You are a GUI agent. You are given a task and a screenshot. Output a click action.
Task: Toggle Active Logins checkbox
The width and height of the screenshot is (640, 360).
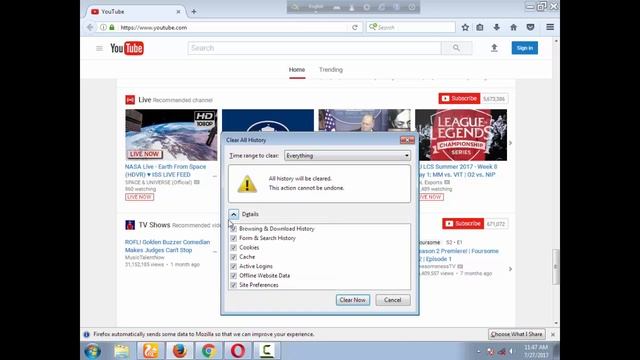pyautogui.click(x=233, y=267)
